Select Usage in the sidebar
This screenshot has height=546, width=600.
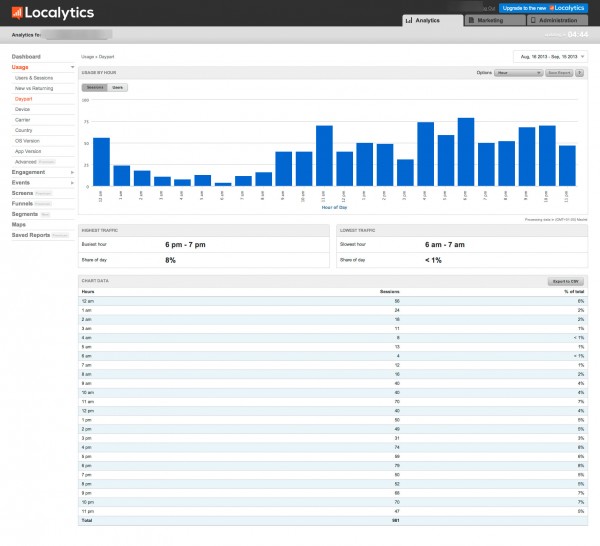[x=20, y=67]
